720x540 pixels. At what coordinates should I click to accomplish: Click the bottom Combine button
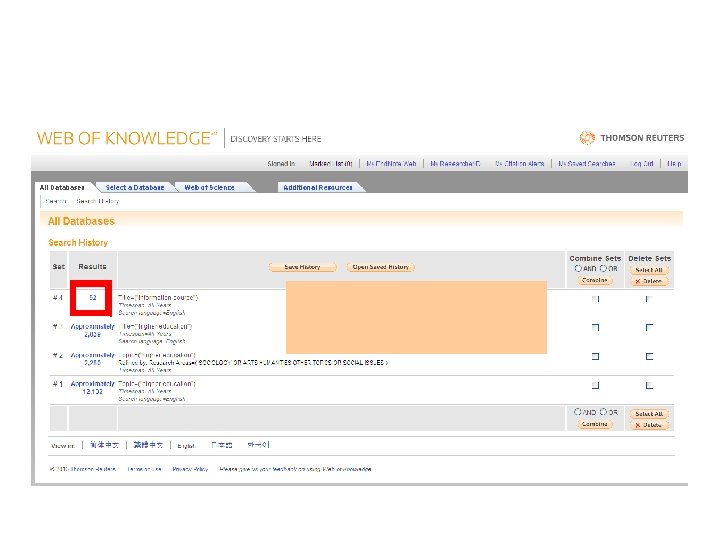[595, 424]
